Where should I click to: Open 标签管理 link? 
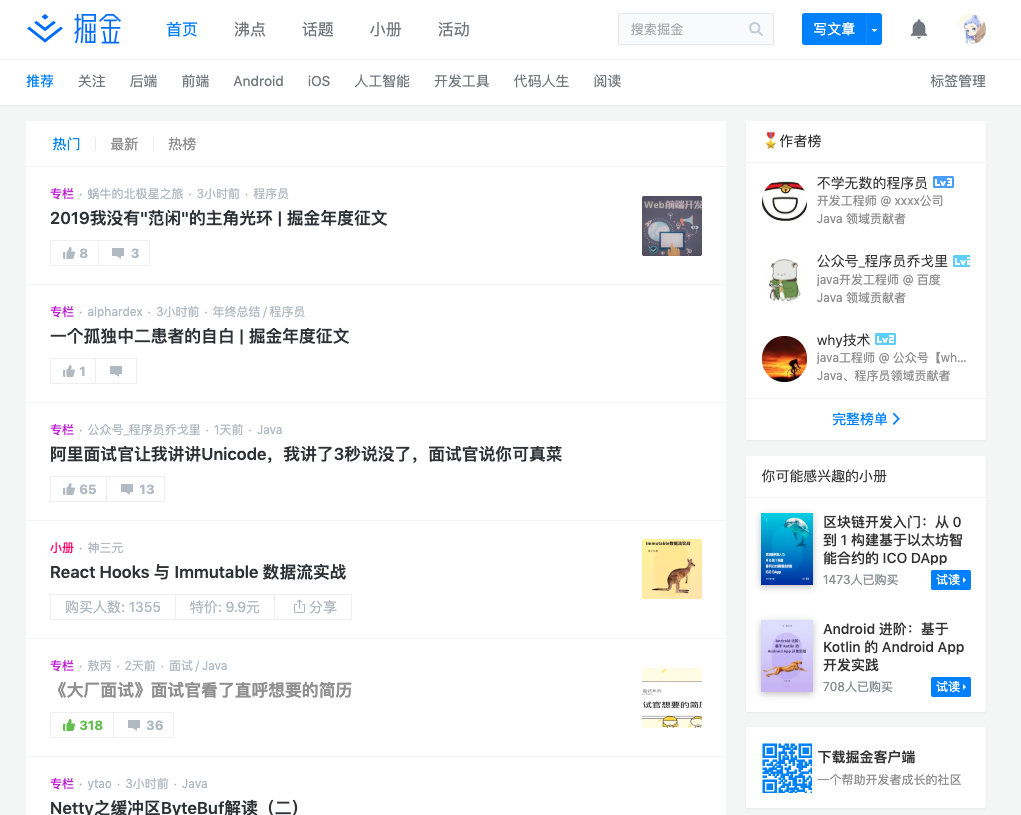[x=958, y=81]
